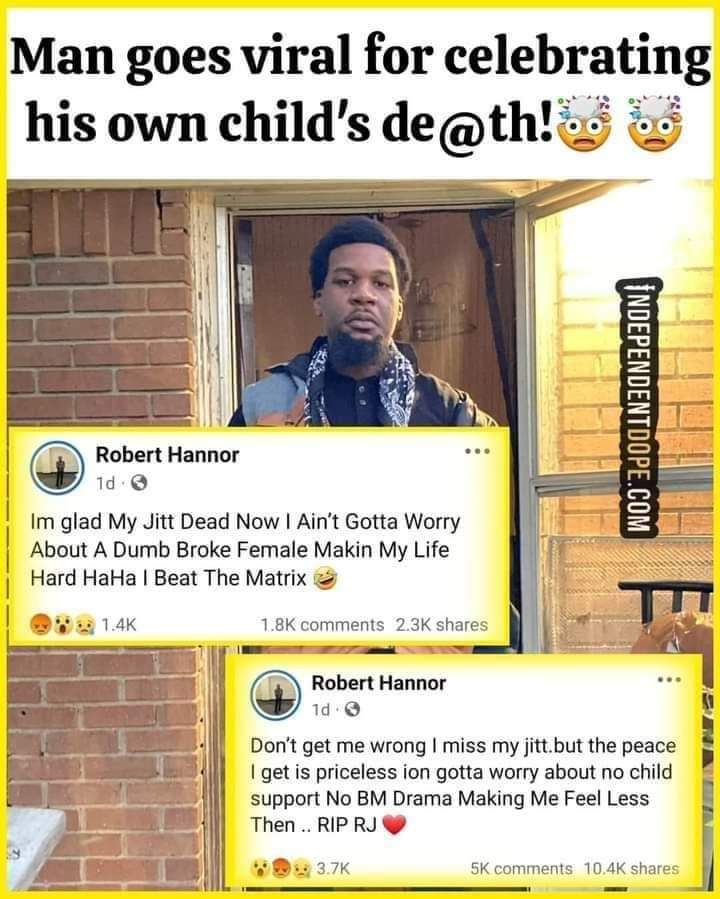View the 1.8K comments on first post
This screenshot has height=899, width=720.
pos(322,624)
